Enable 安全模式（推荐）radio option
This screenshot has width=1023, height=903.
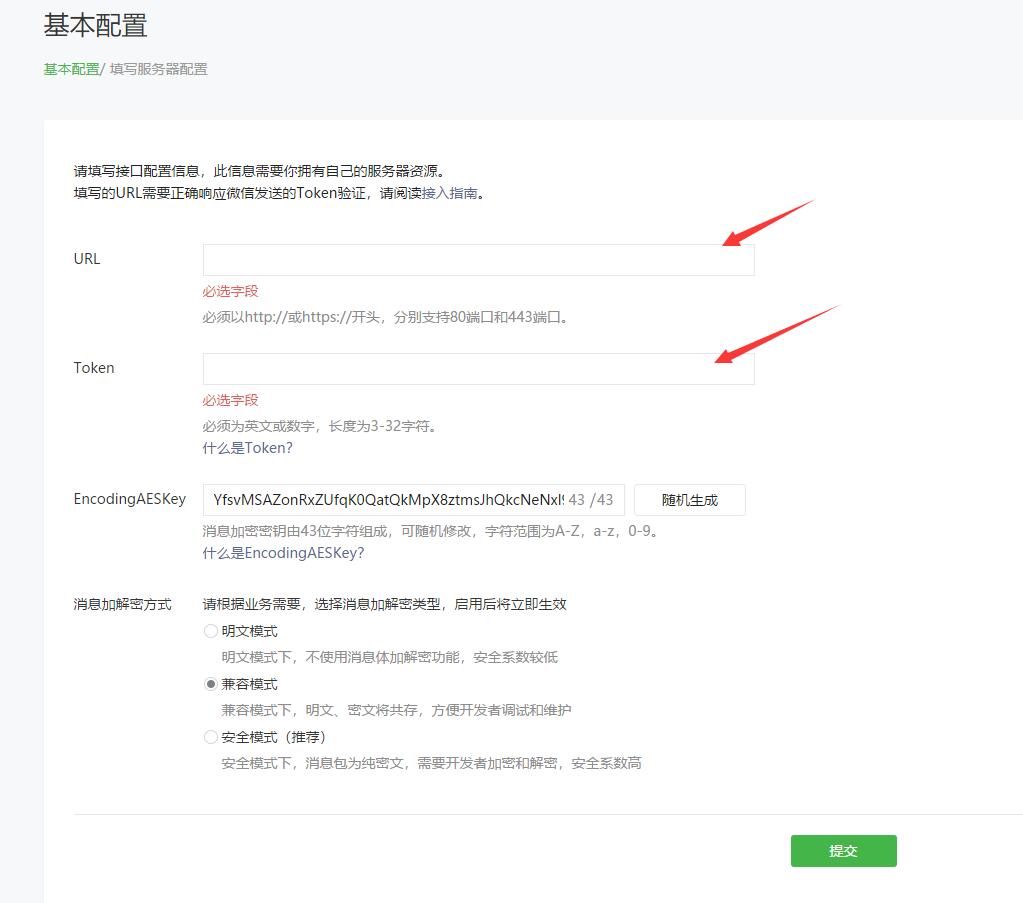coord(210,737)
